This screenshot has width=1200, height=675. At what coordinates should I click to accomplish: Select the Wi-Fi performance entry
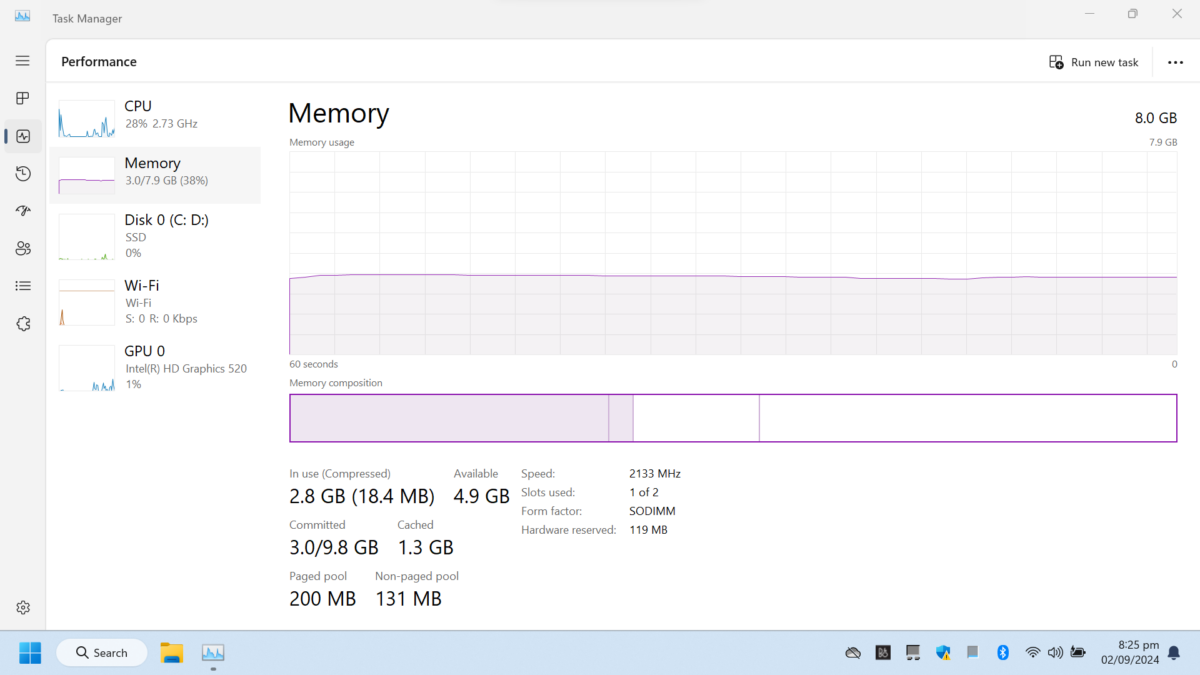coord(155,301)
